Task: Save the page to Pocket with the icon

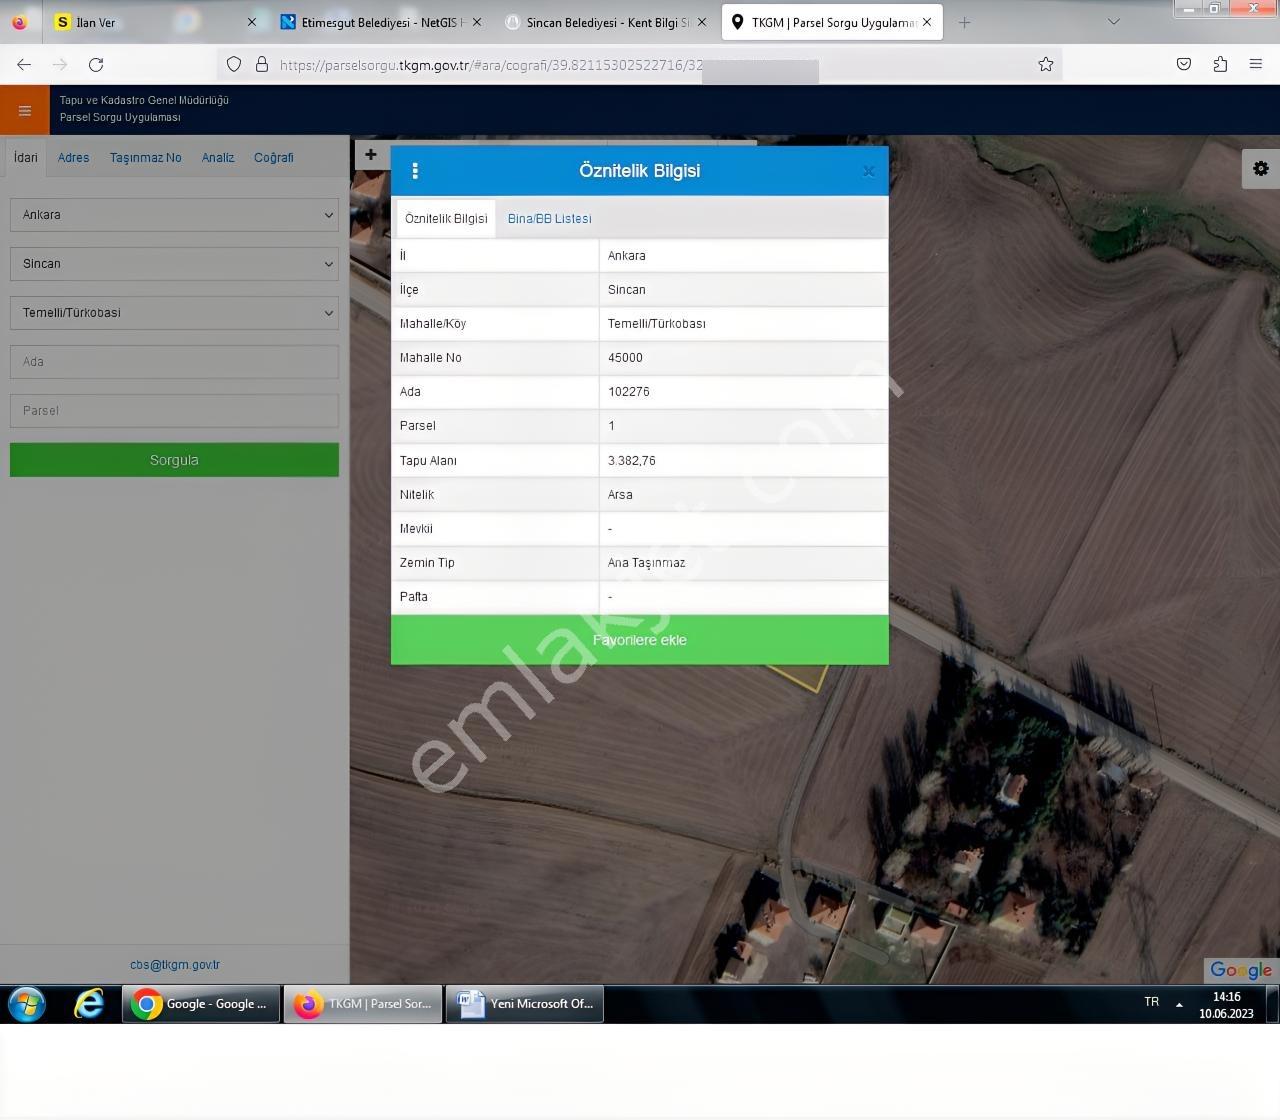Action: click(1184, 64)
